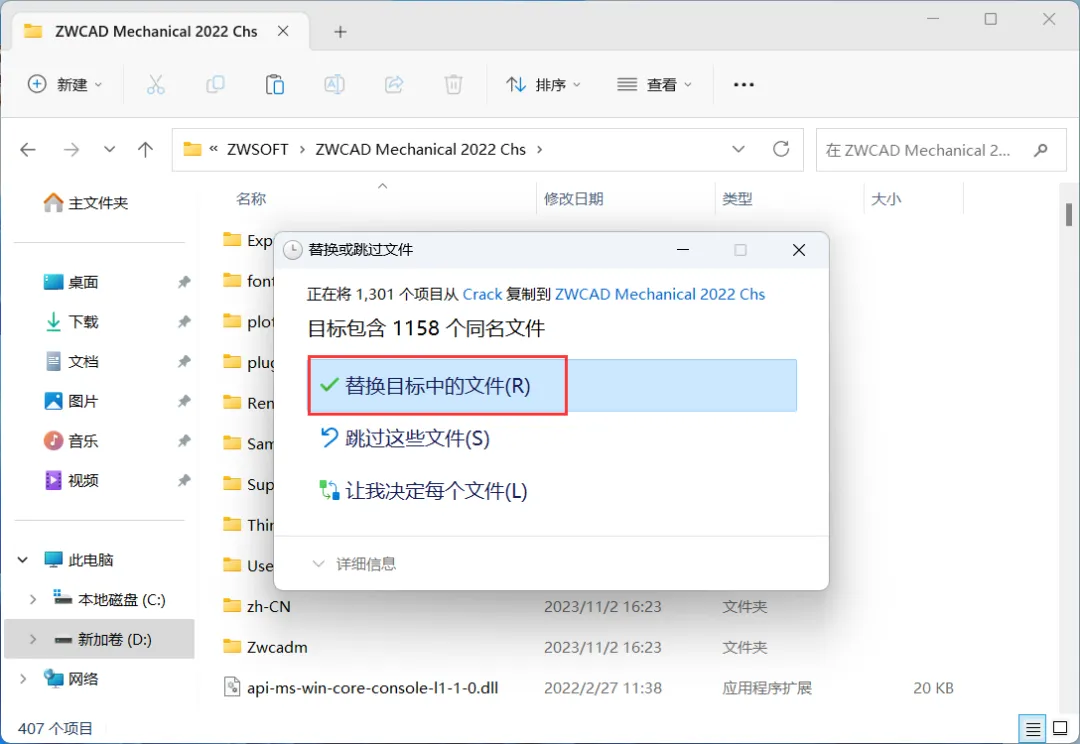
Task: Go up one folder level
Action: 145,149
